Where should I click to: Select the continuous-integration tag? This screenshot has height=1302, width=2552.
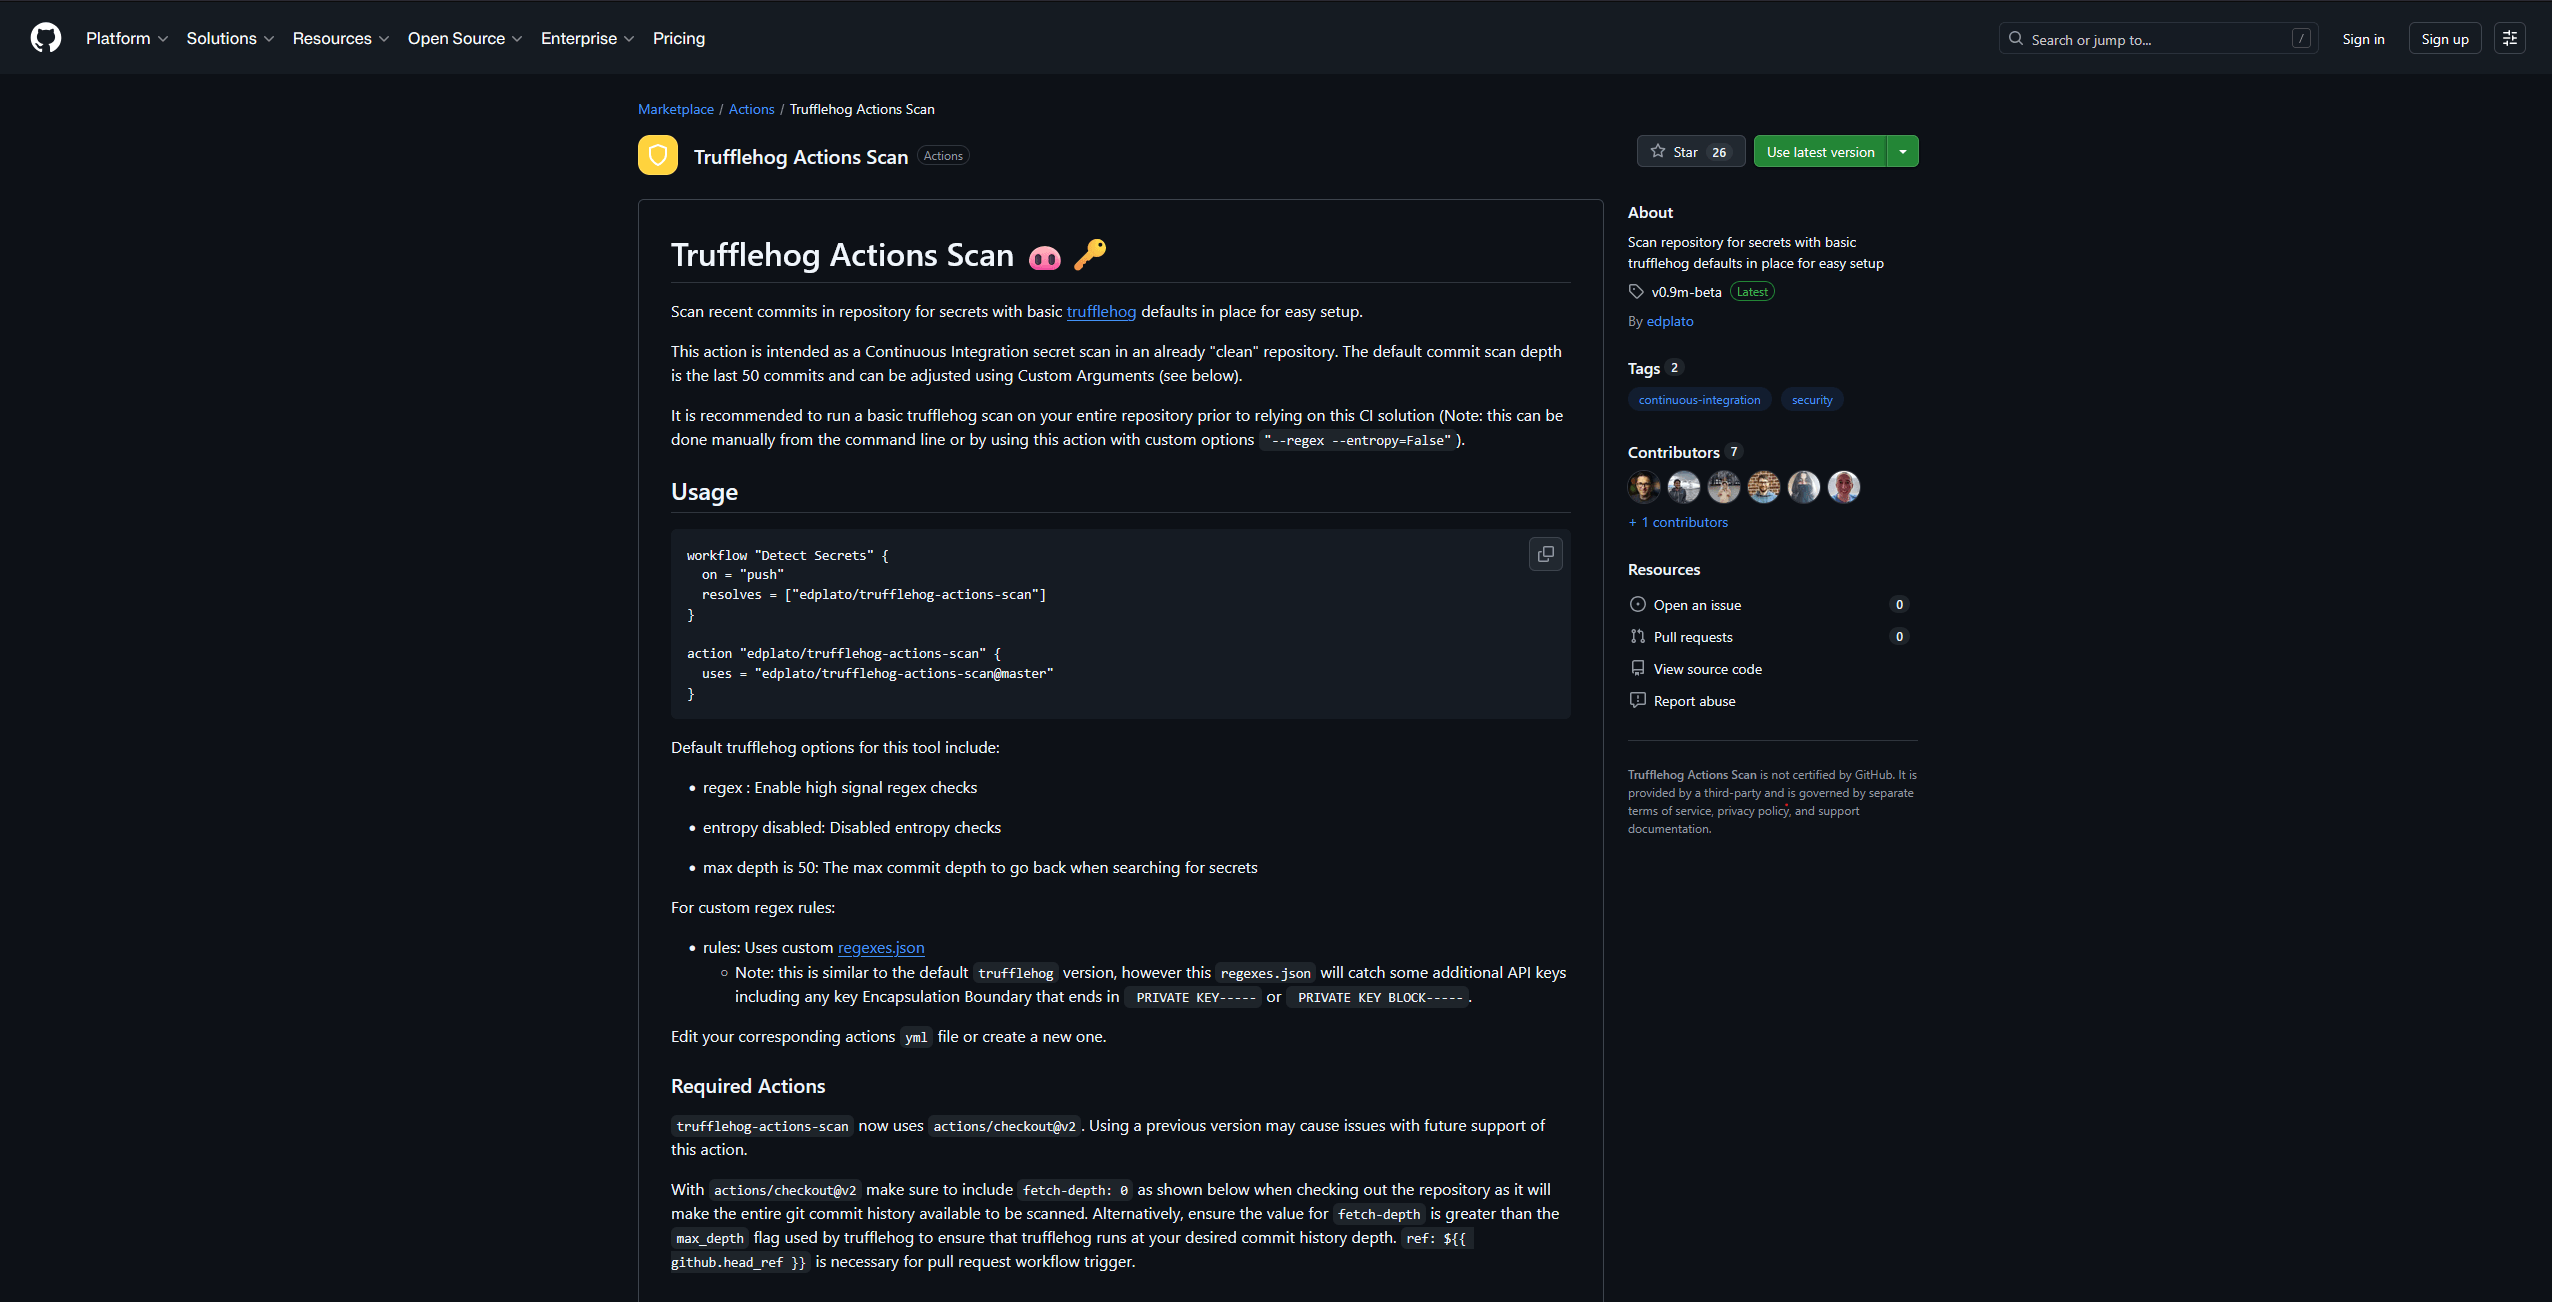(1700, 400)
